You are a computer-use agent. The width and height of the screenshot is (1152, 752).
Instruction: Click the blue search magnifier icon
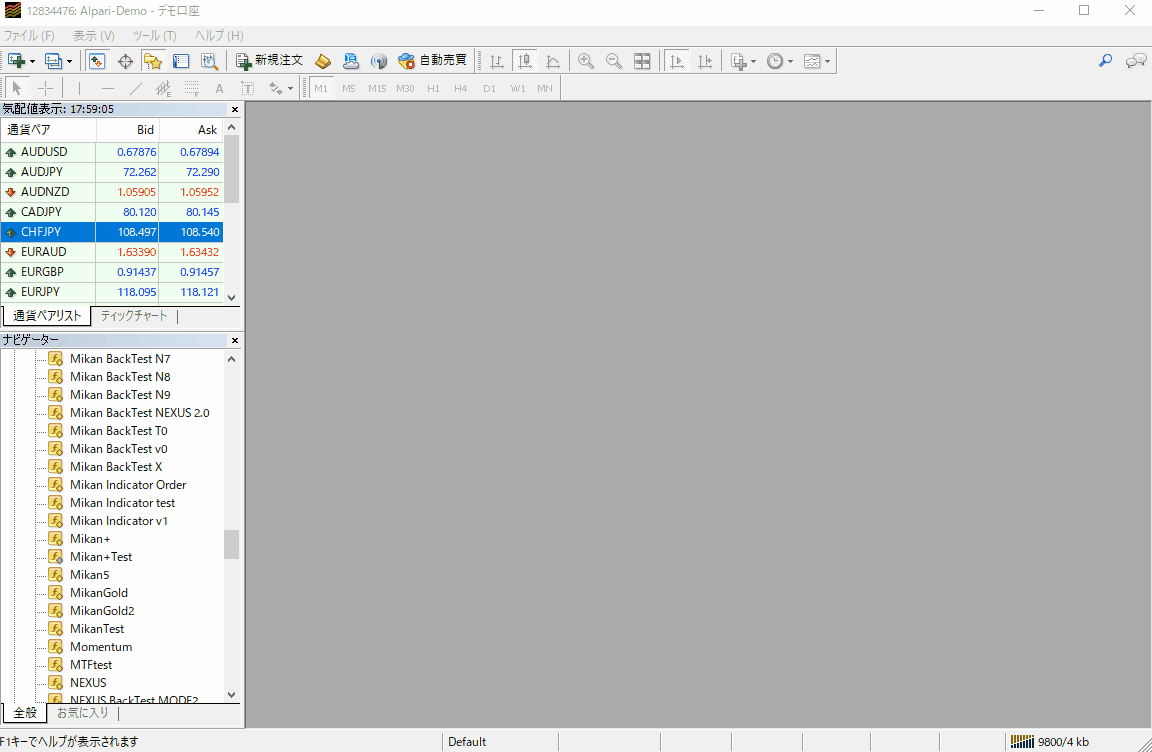(1105, 61)
